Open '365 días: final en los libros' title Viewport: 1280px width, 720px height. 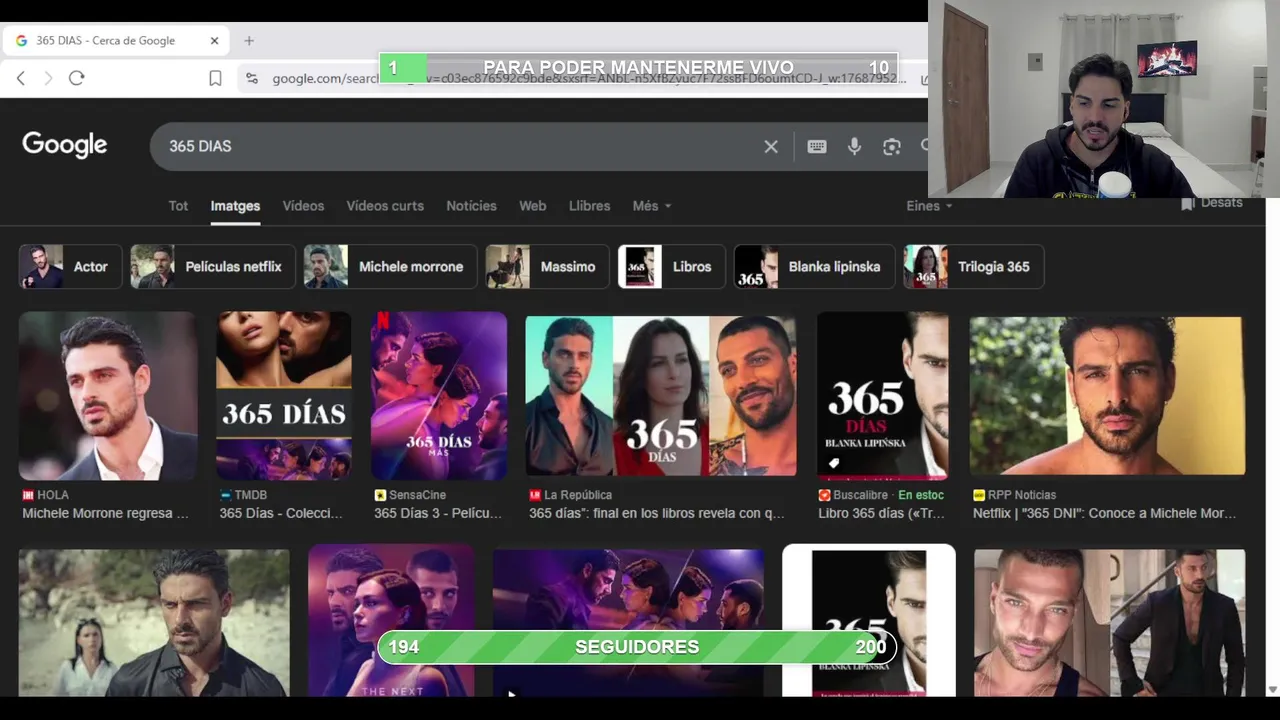(x=657, y=514)
